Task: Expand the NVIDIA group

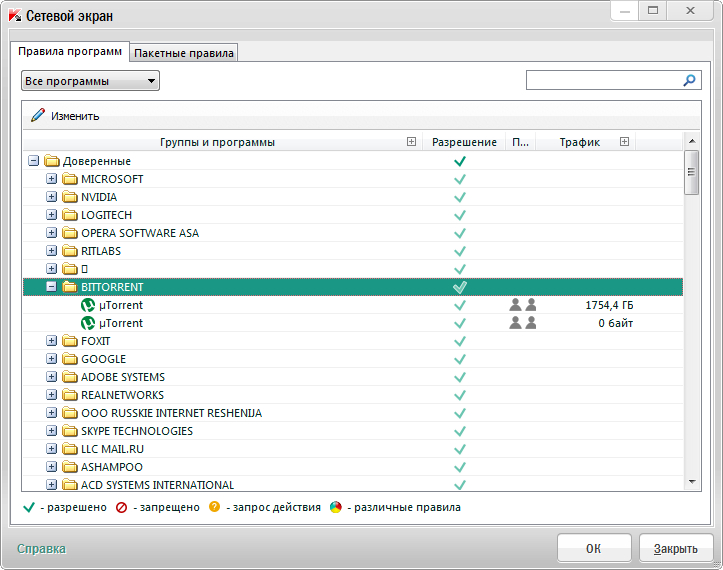Action: point(52,196)
